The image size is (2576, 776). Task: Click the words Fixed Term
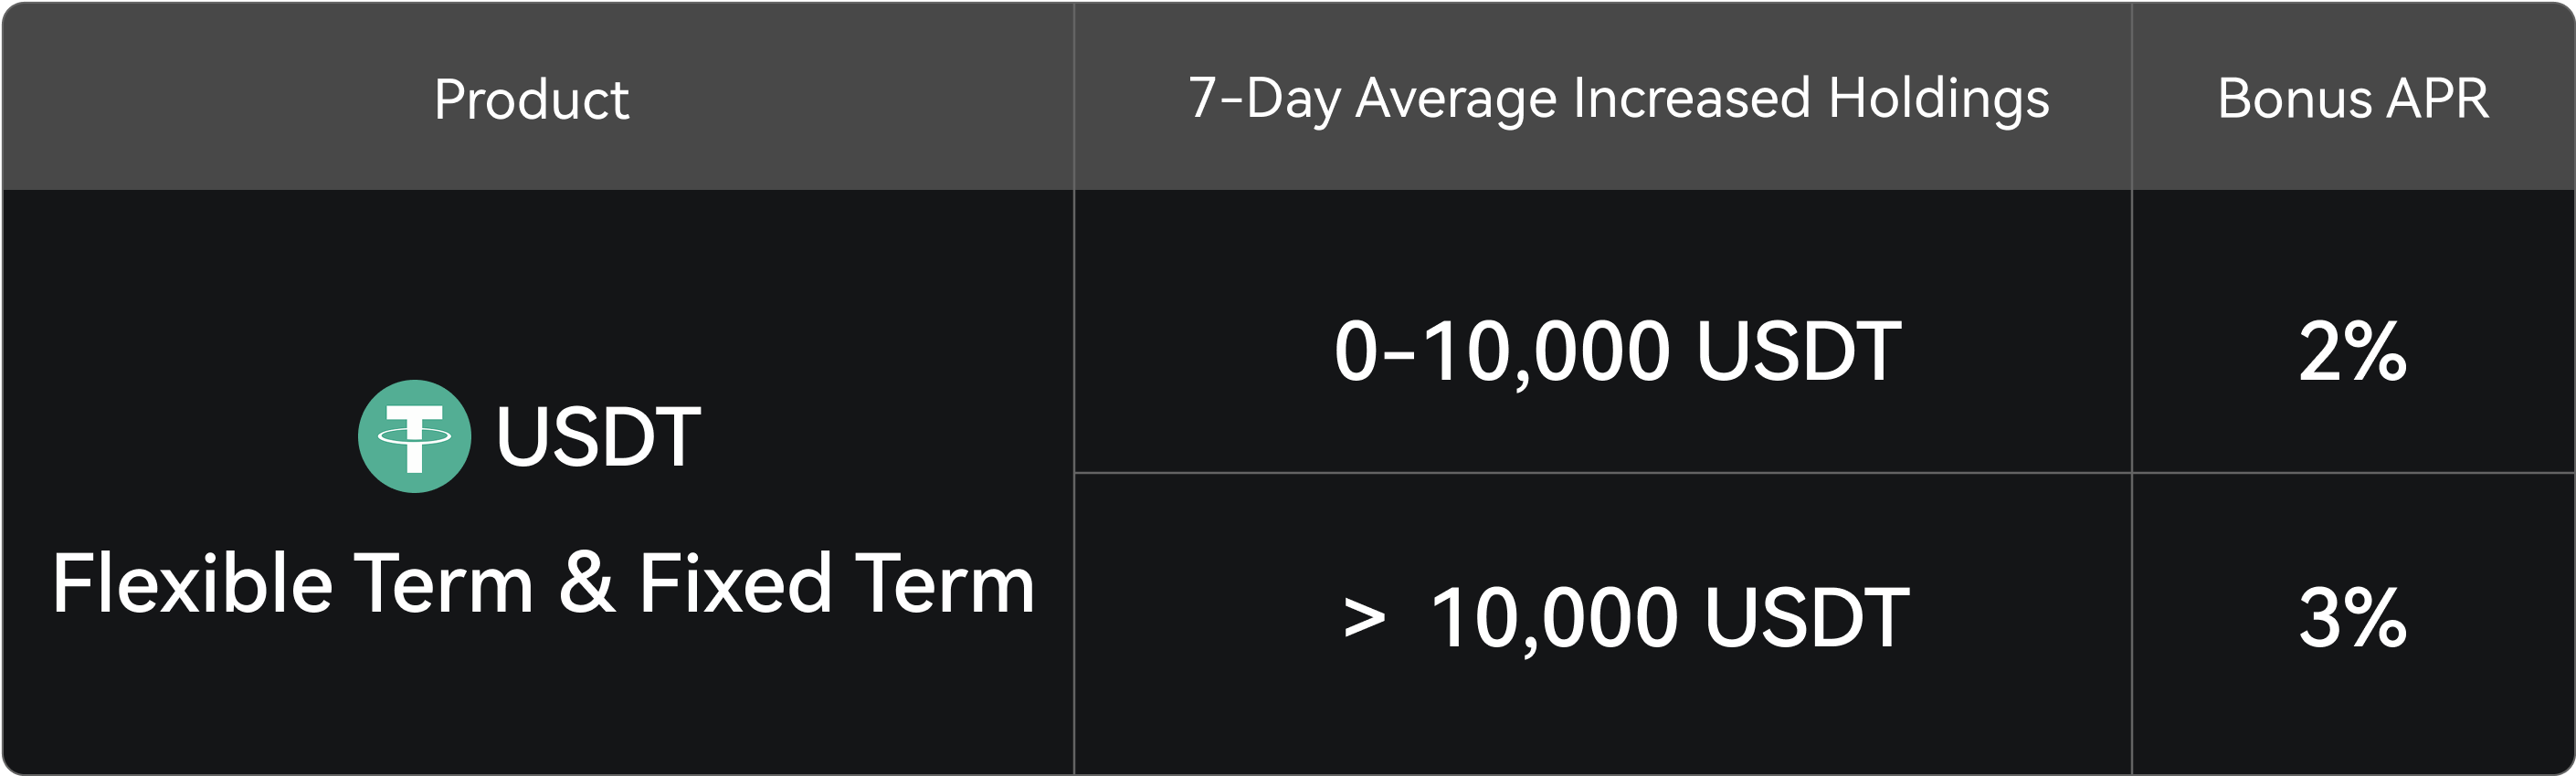(x=836, y=584)
